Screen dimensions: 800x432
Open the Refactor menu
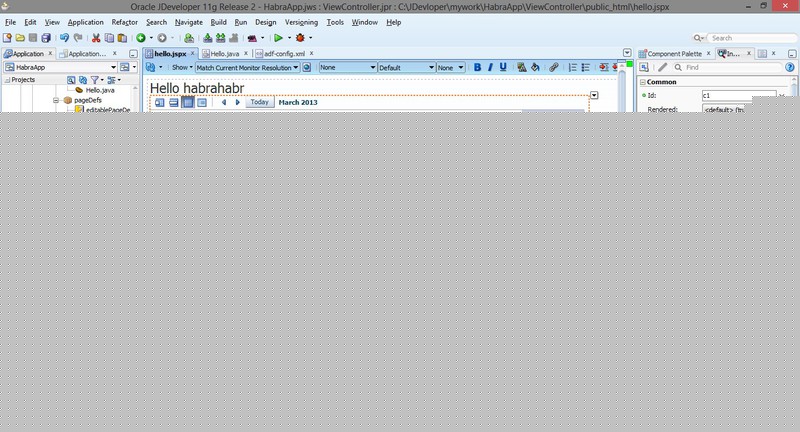coord(124,22)
